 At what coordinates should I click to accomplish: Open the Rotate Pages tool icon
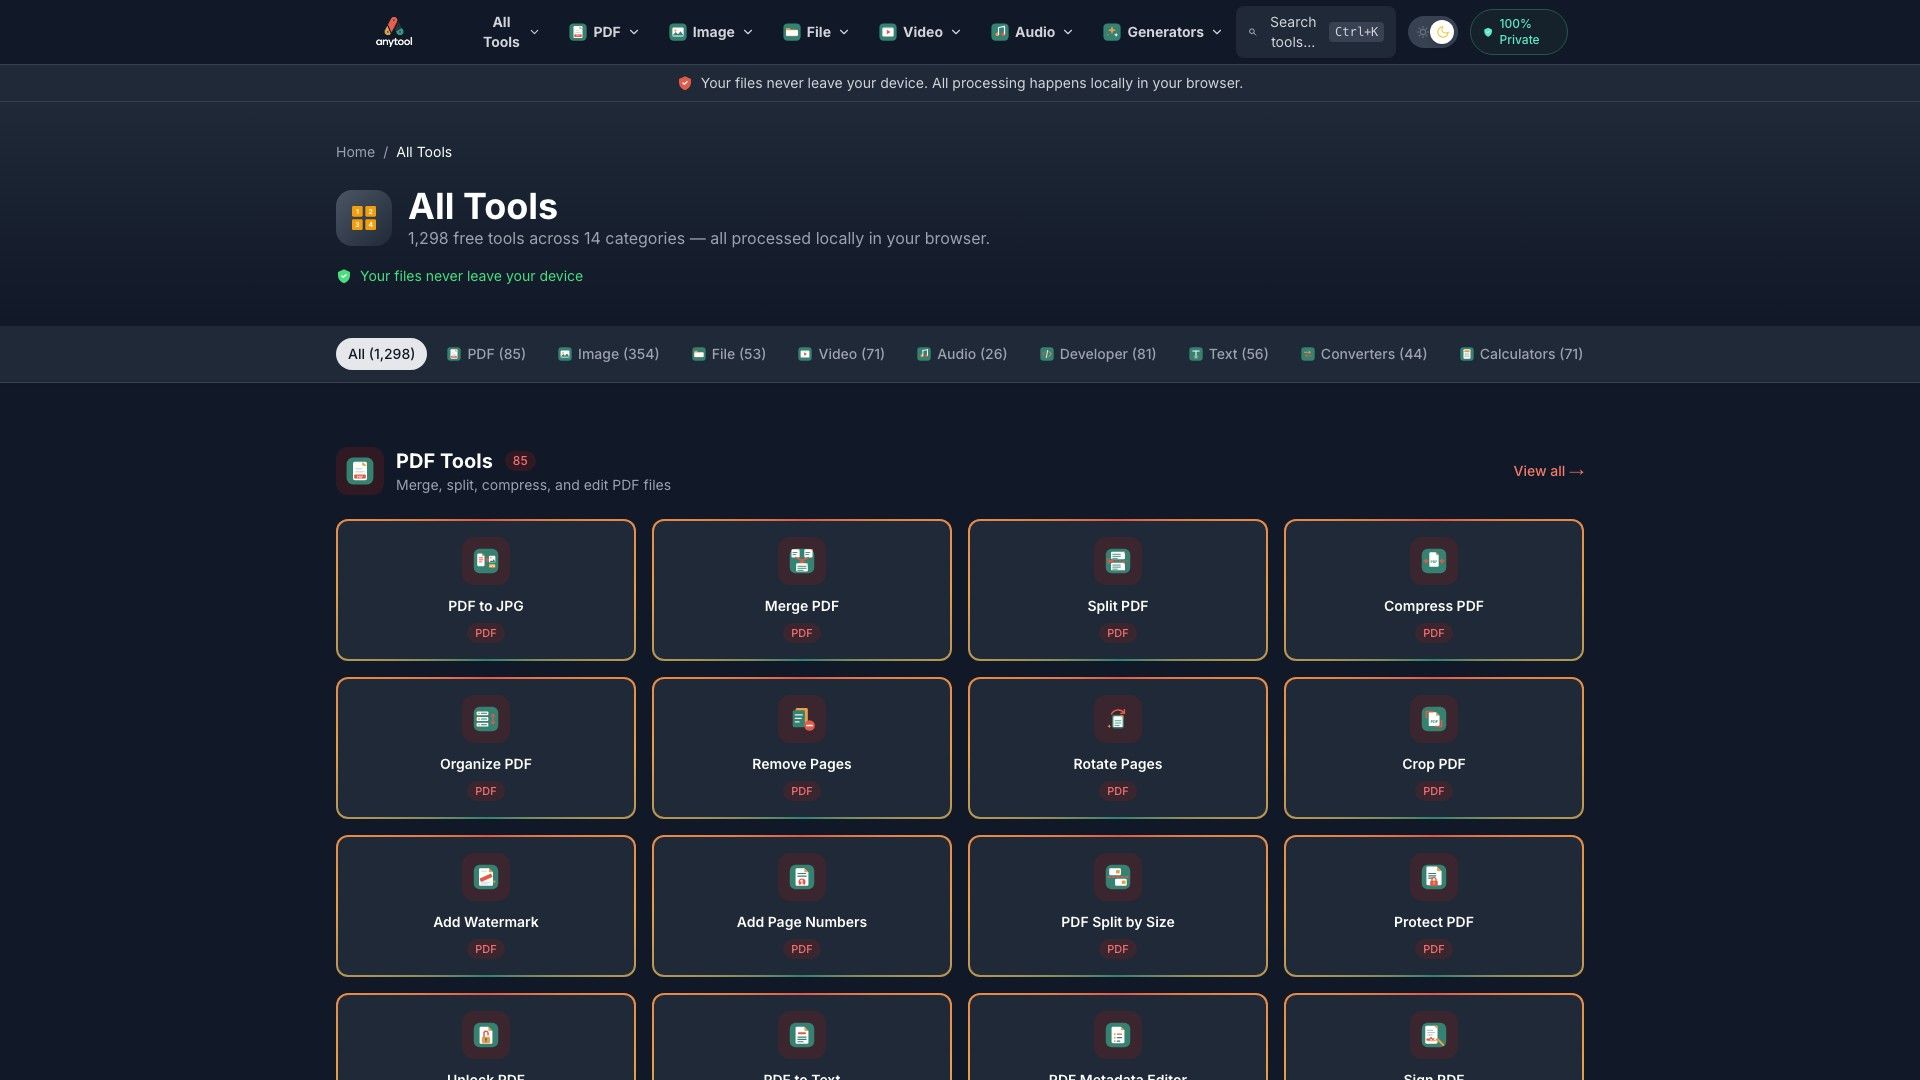(x=1118, y=719)
